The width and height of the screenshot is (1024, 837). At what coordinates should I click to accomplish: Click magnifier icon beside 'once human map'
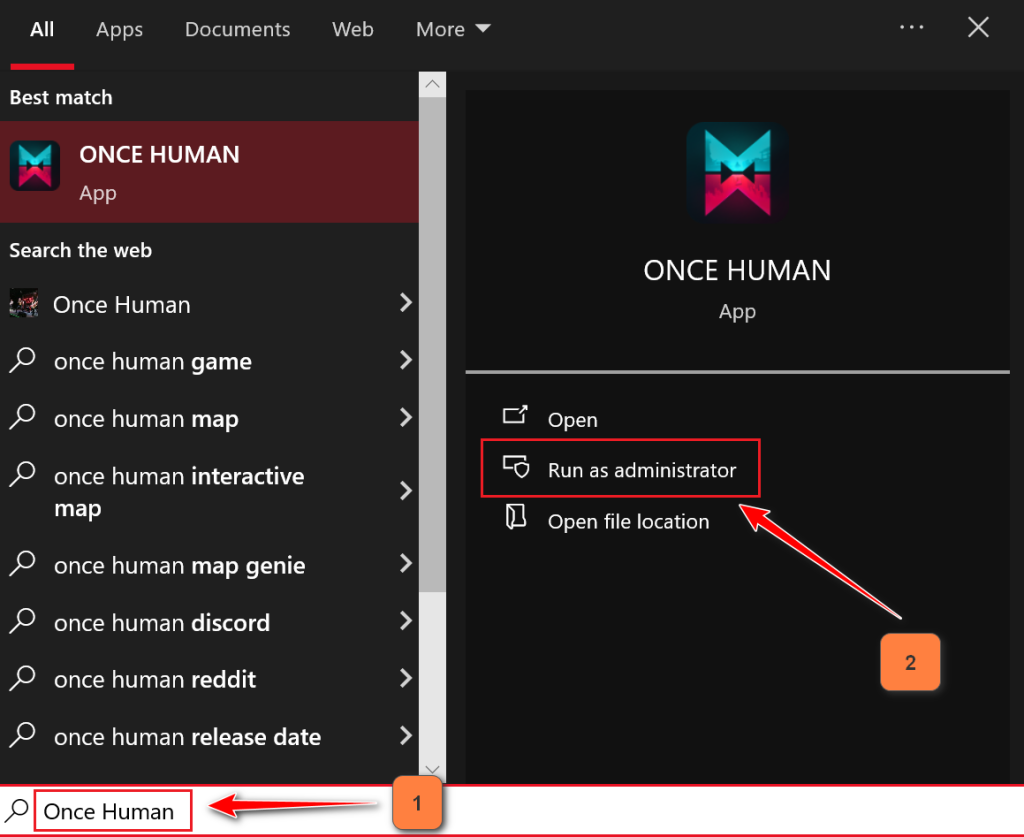23,417
